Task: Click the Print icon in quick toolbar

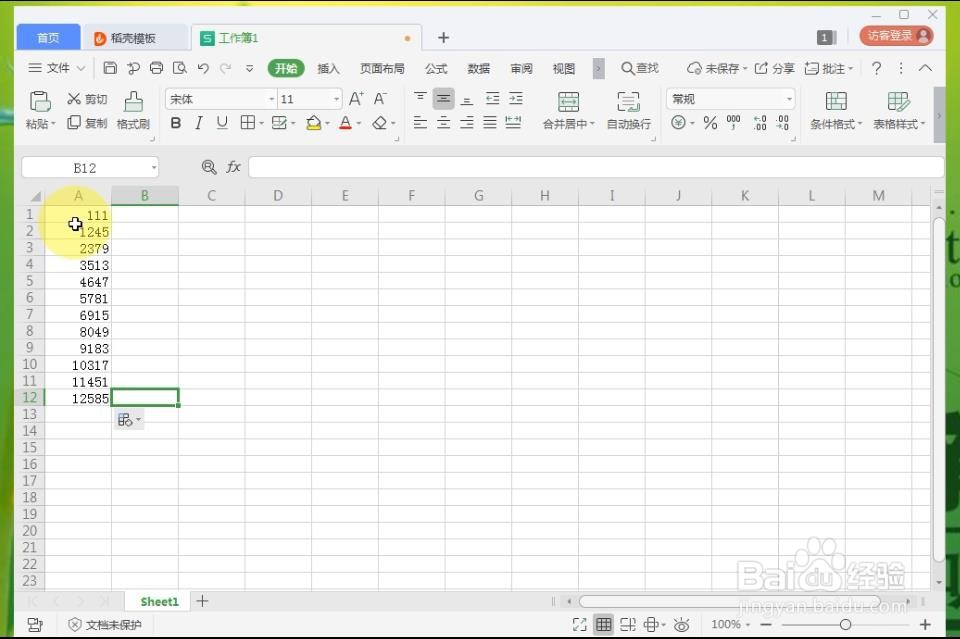Action: tap(157, 68)
